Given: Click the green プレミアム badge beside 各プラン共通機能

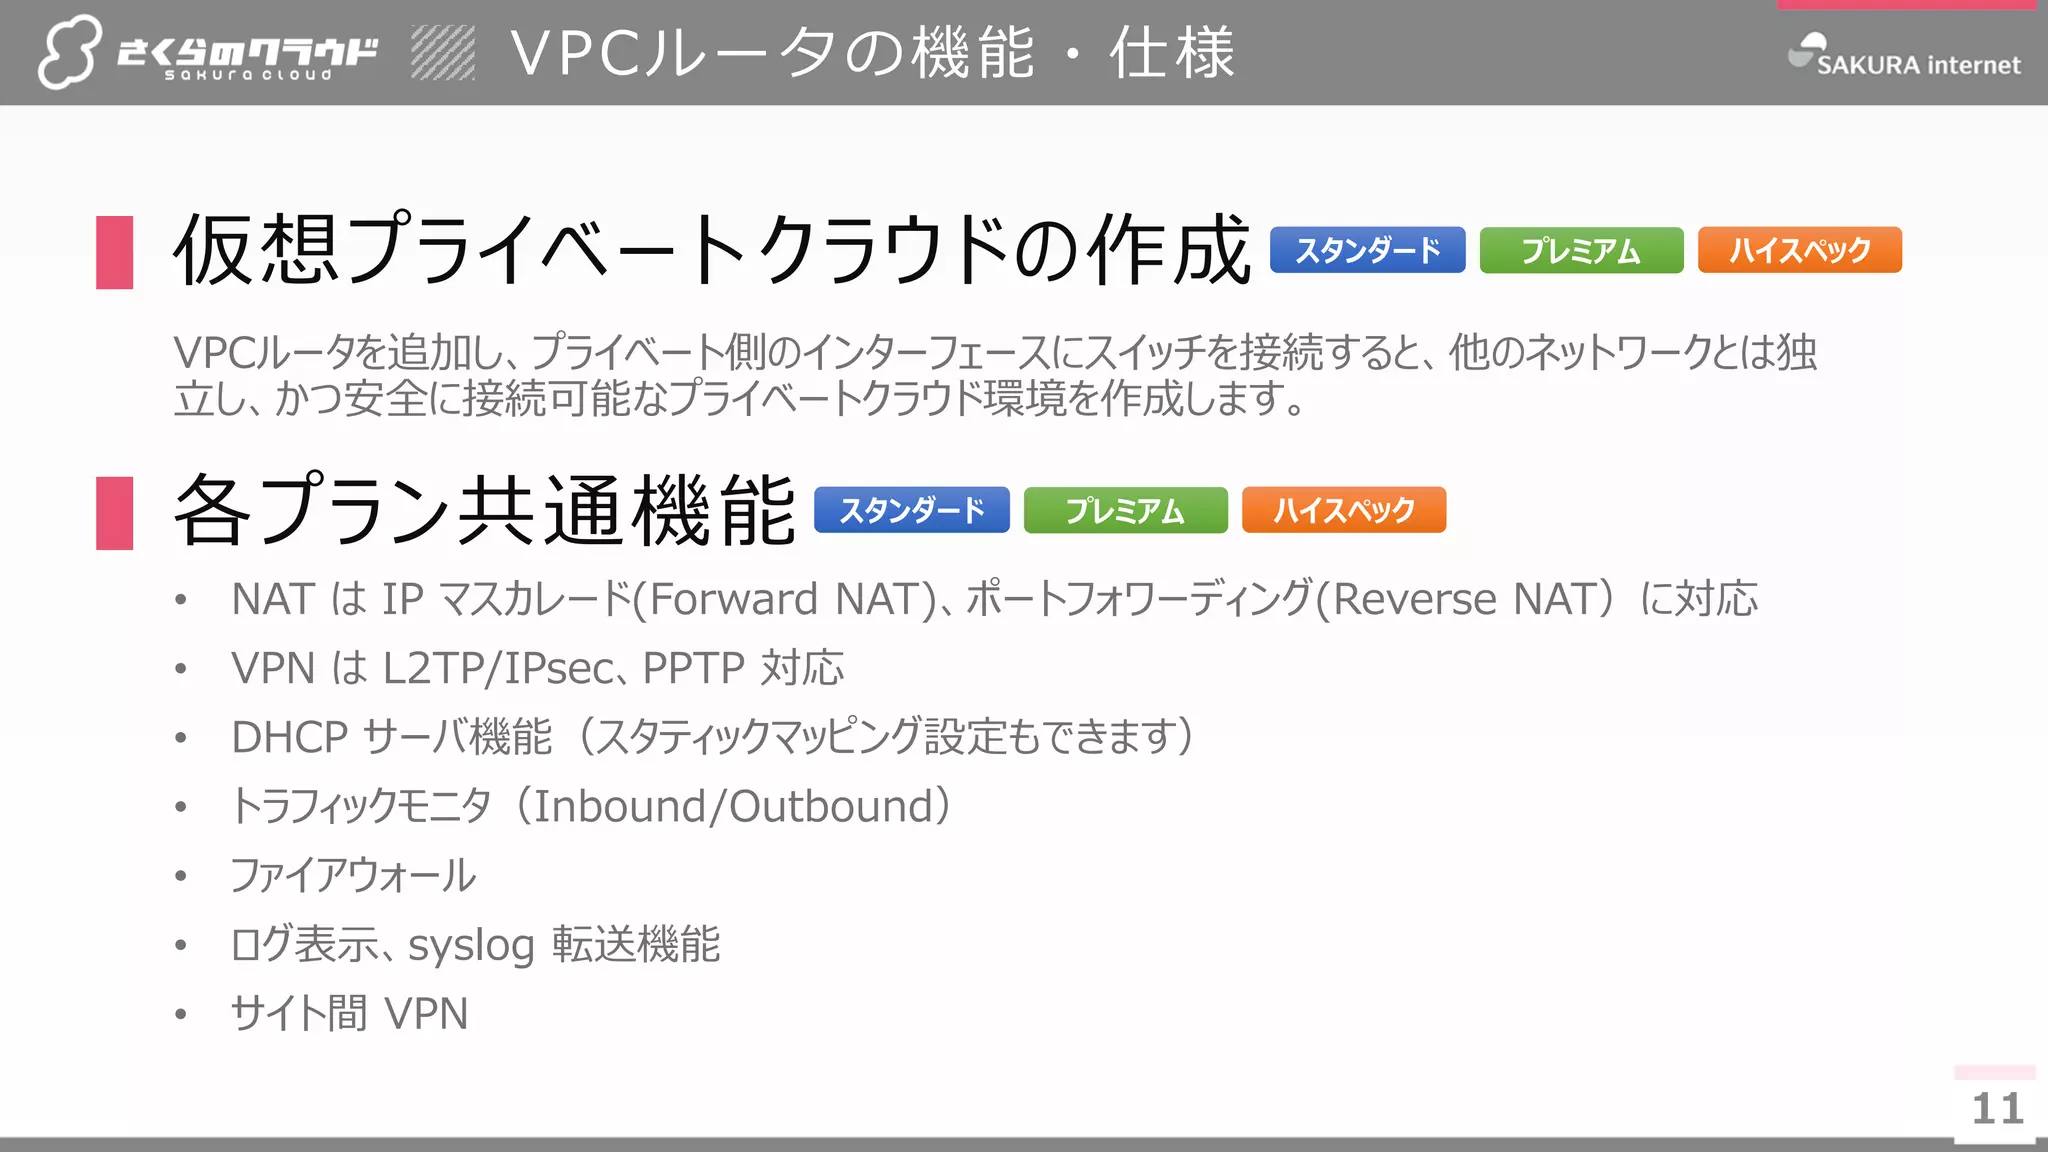Looking at the screenshot, I should tap(1125, 510).
